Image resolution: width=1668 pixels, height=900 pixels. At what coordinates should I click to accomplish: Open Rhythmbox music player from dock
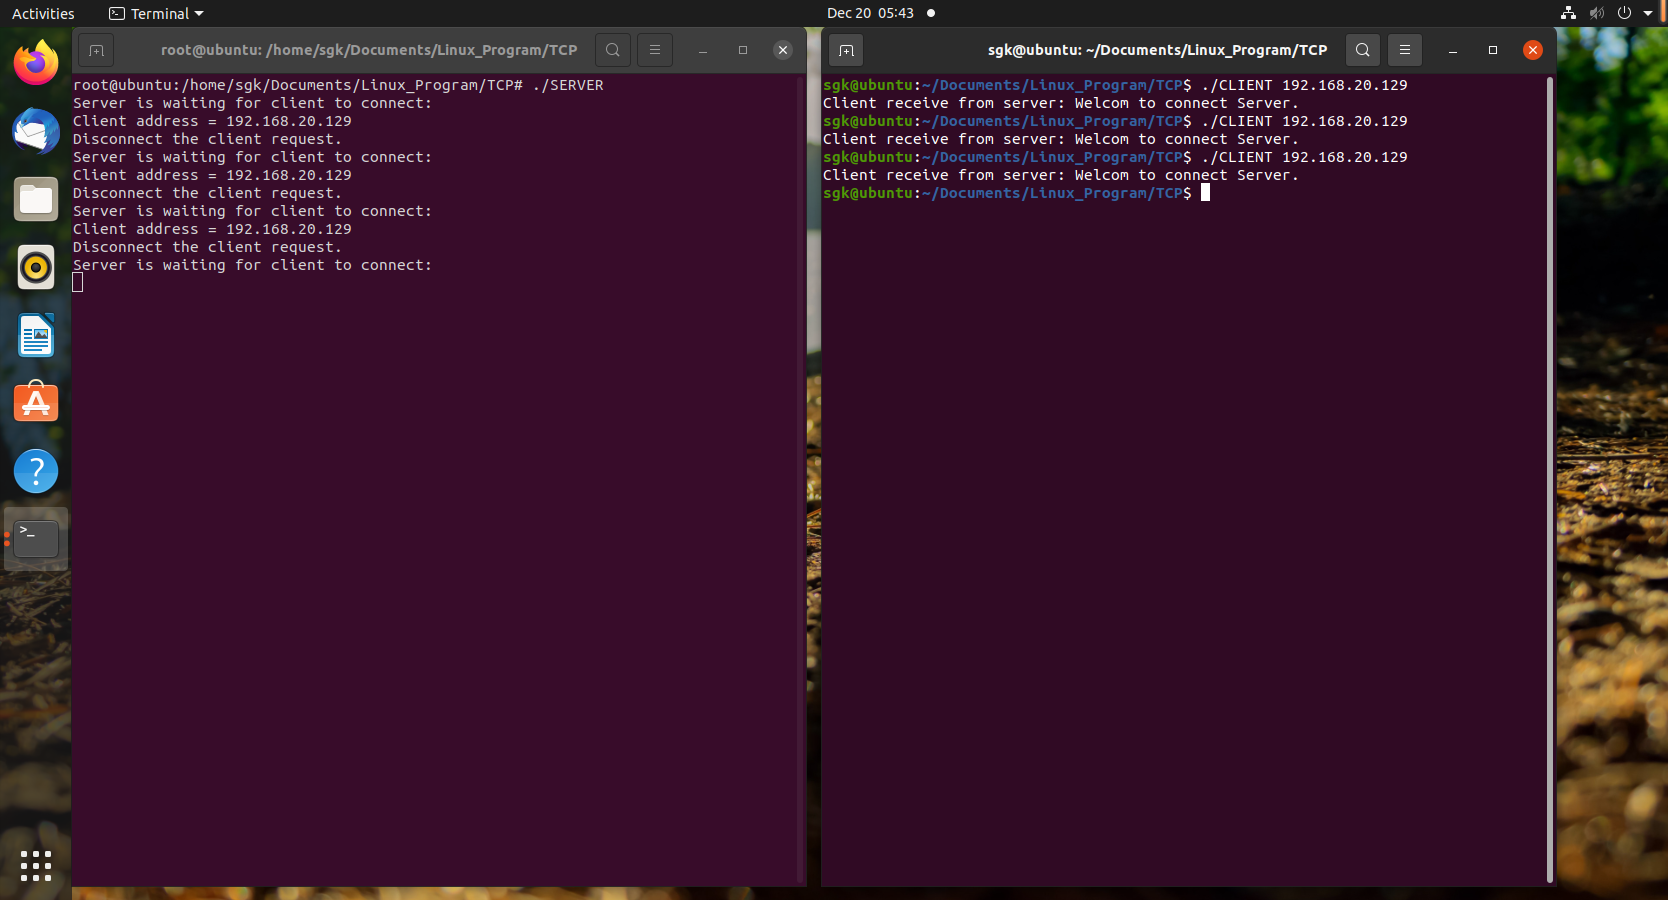click(x=36, y=268)
